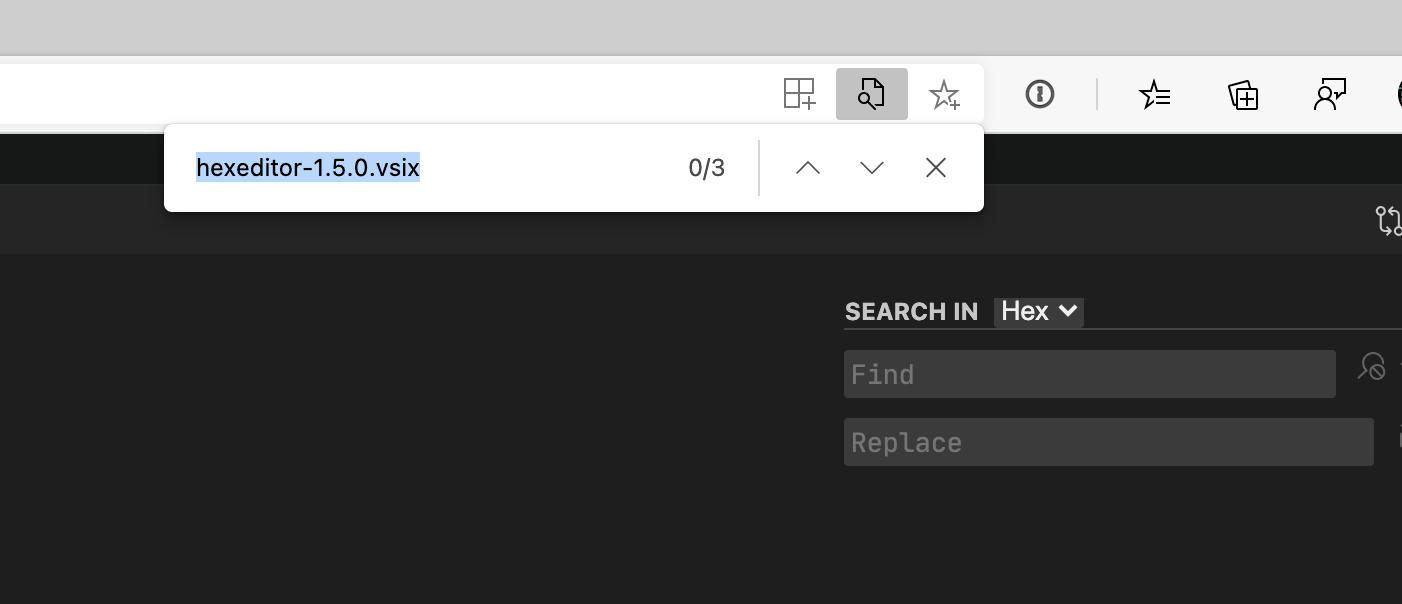Go to the previous find match
Image resolution: width=1402 pixels, height=604 pixels.
tap(807, 167)
